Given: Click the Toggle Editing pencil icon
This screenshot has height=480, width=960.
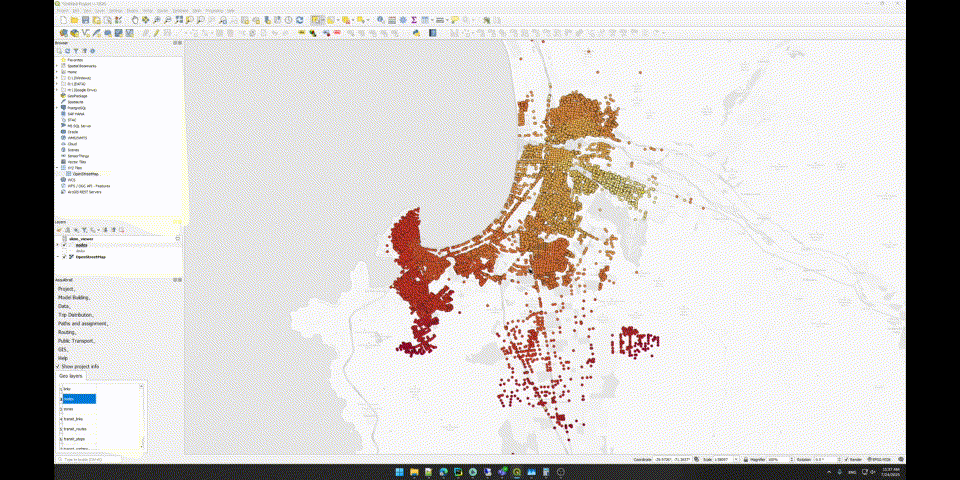Looking at the screenshot, I should click(x=156, y=32).
